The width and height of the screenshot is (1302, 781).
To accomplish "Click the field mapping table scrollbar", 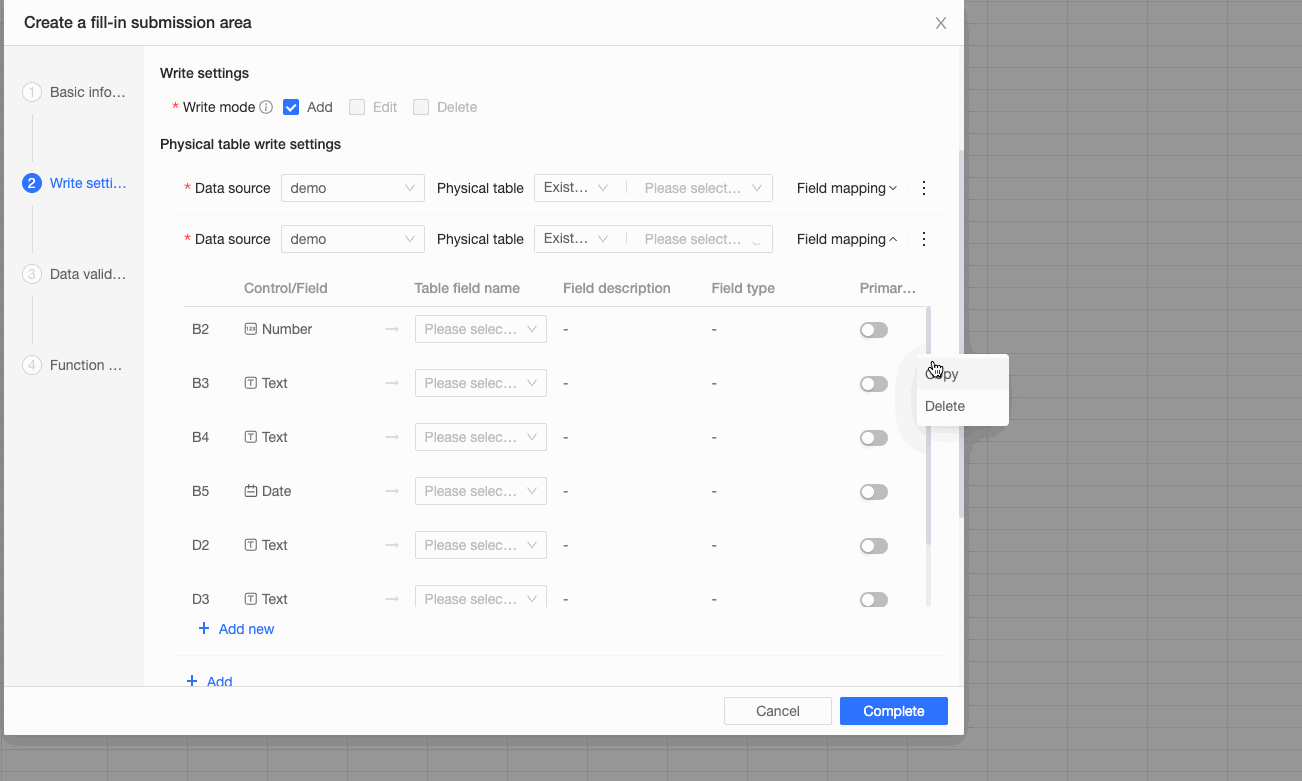I will [x=929, y=426].
